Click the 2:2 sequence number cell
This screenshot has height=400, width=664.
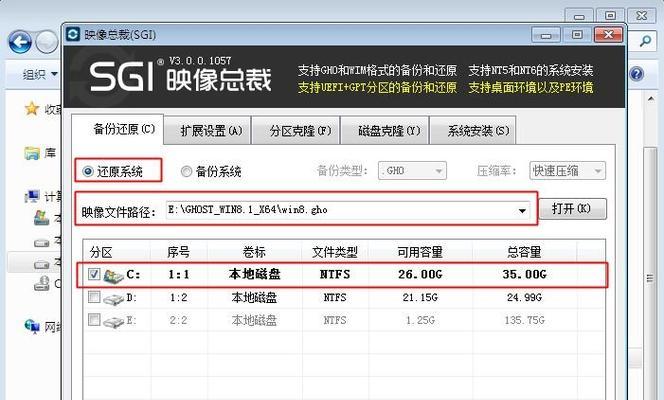[x=179, y=320]
